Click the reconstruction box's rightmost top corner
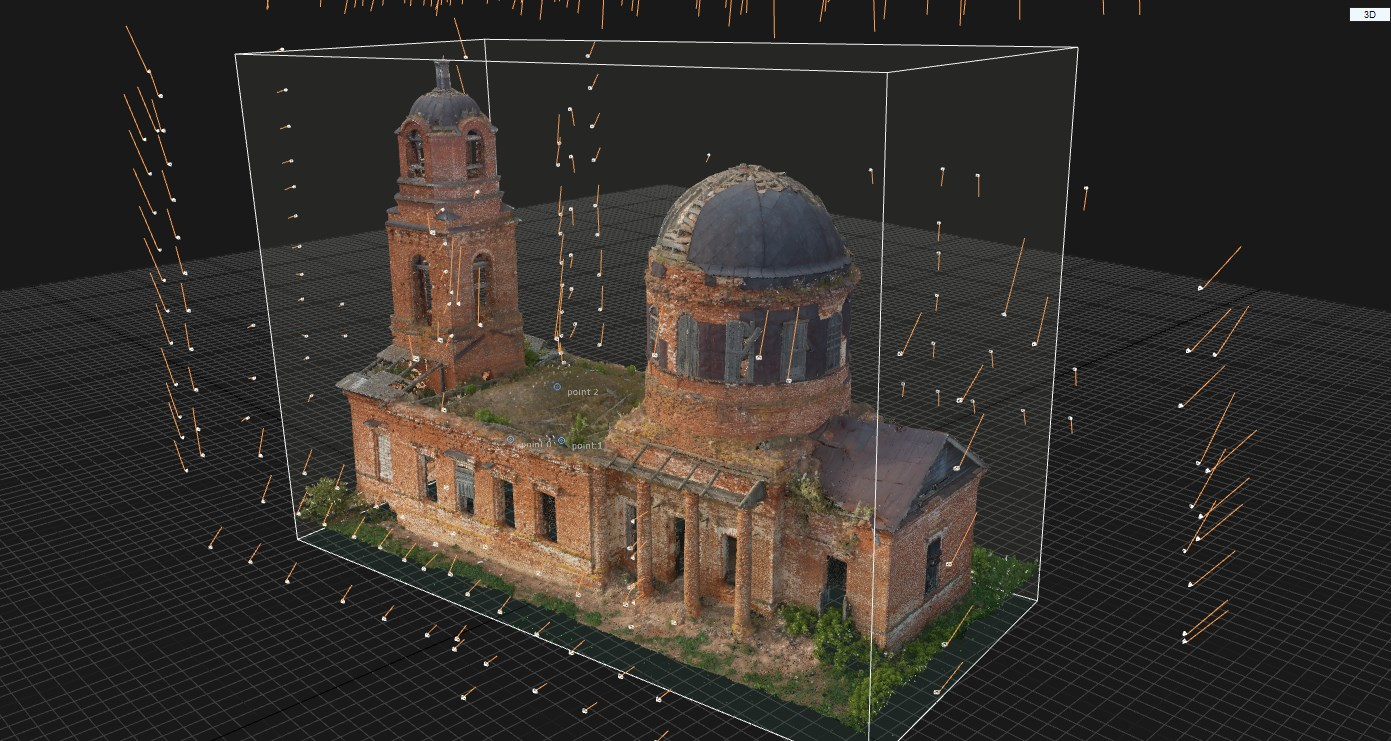Viewport: 1391px width, 741px height. coord(1077,46)
